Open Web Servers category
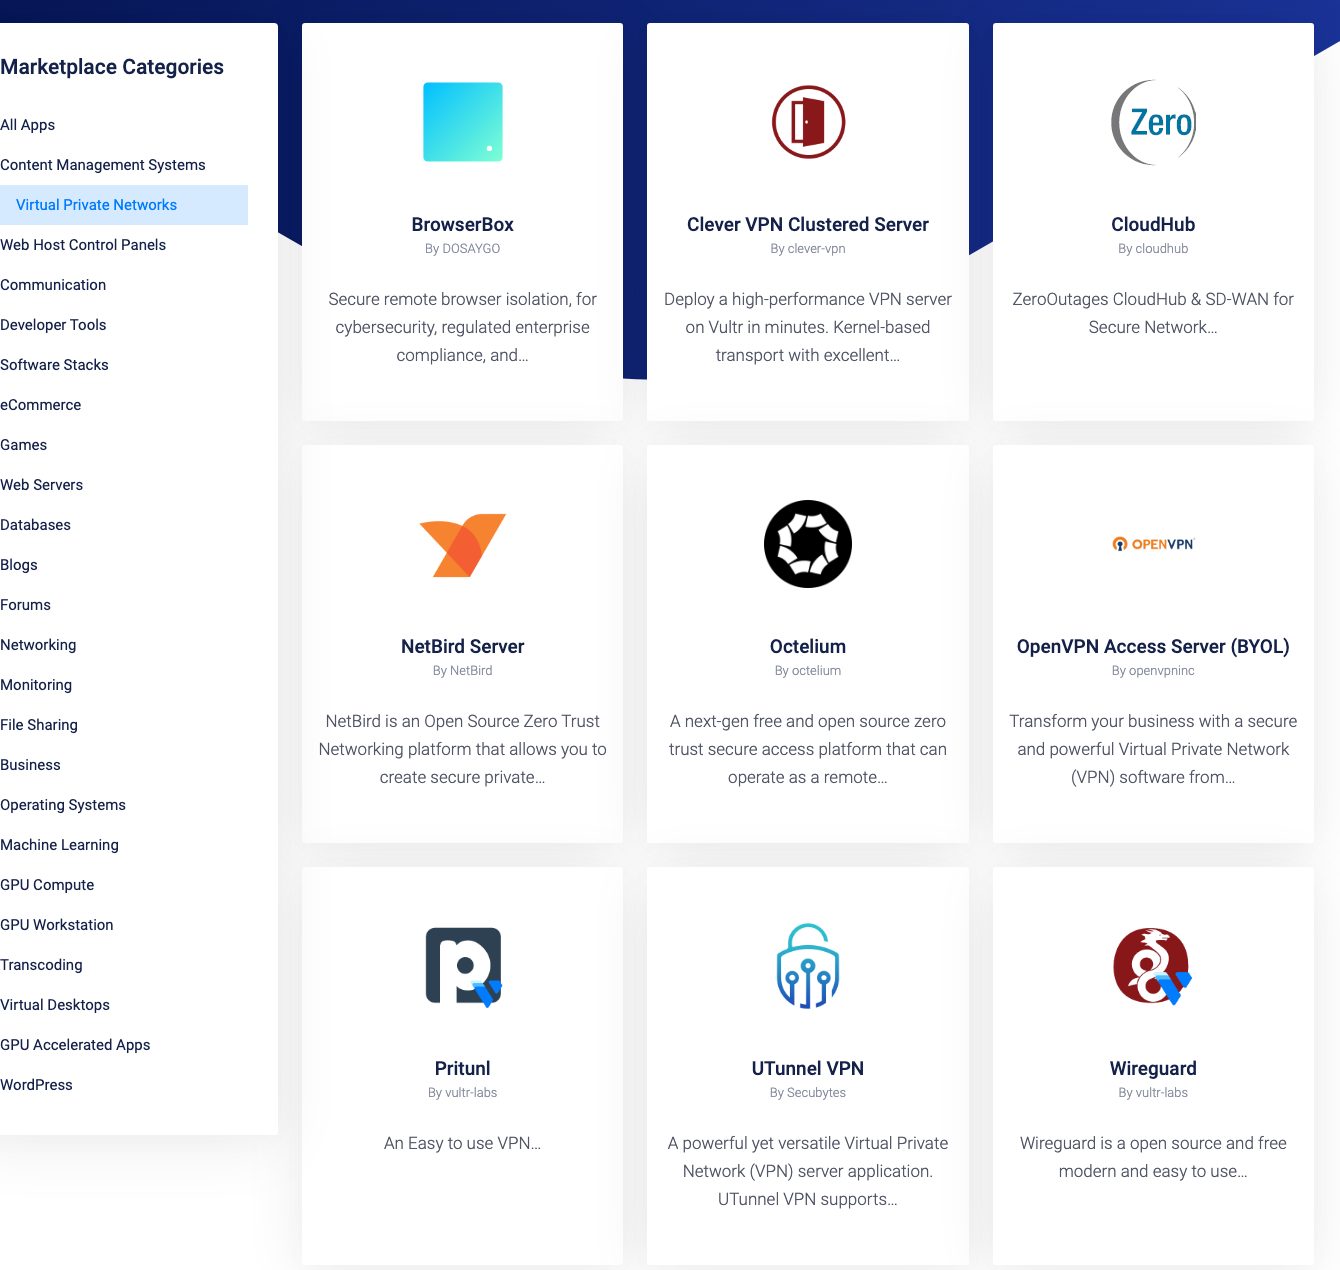 pos(42,485)
